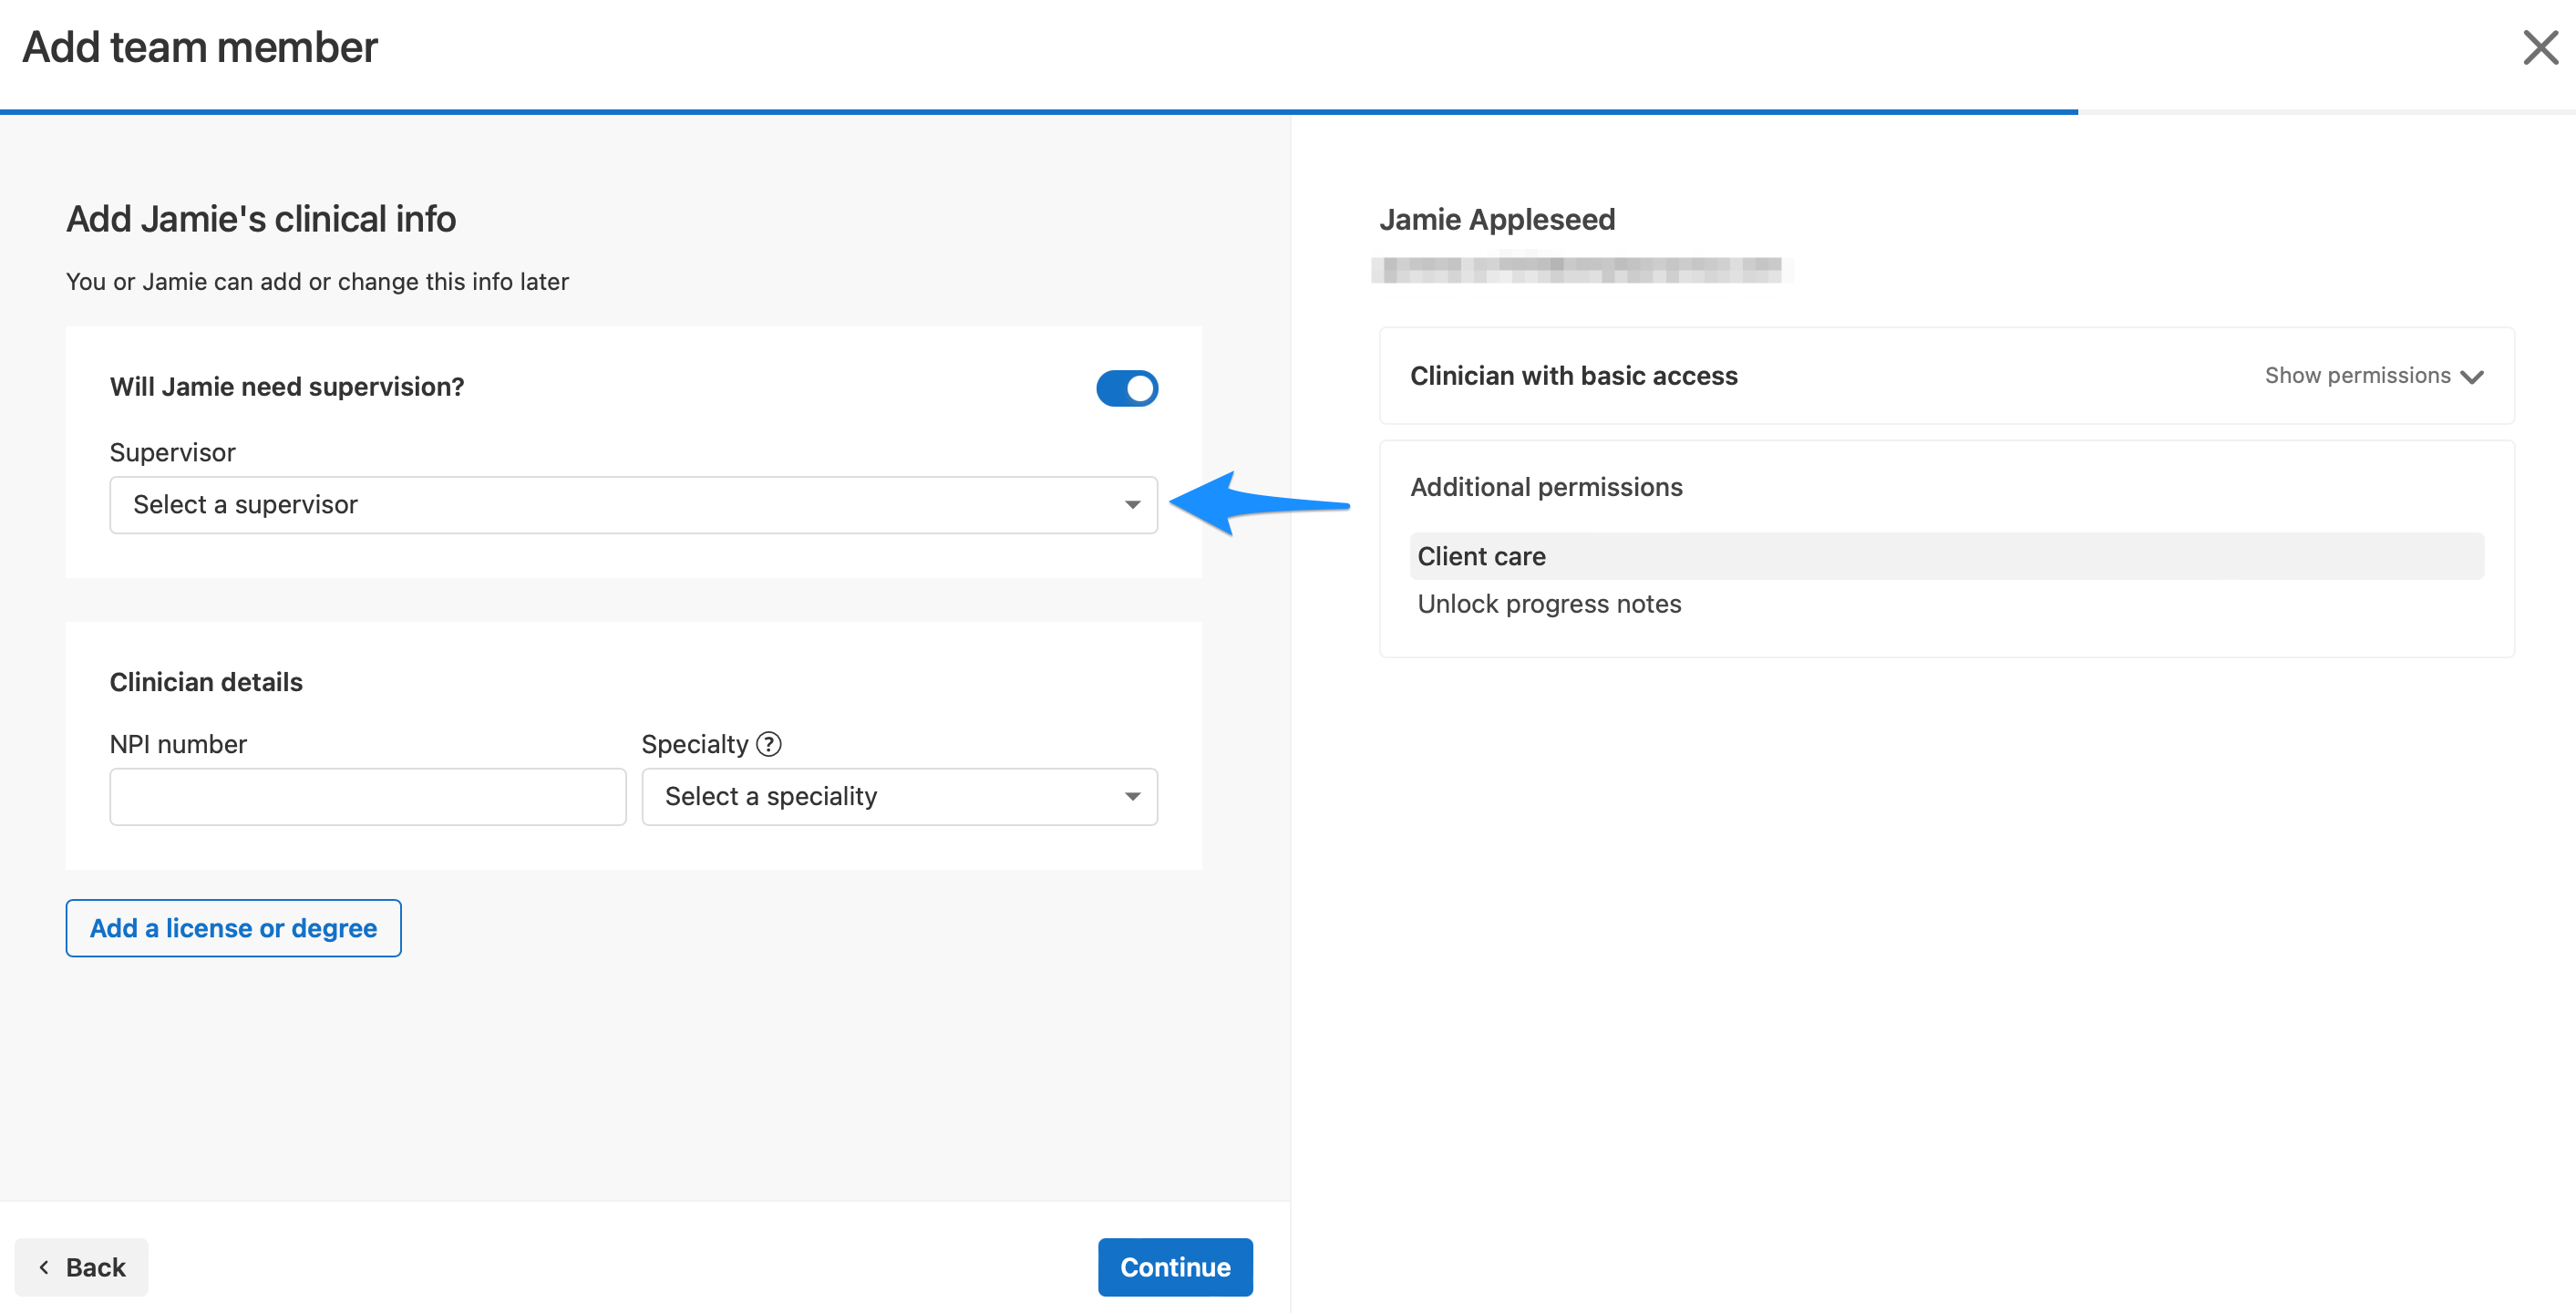Go back to the previous step

click(81, 1267)
